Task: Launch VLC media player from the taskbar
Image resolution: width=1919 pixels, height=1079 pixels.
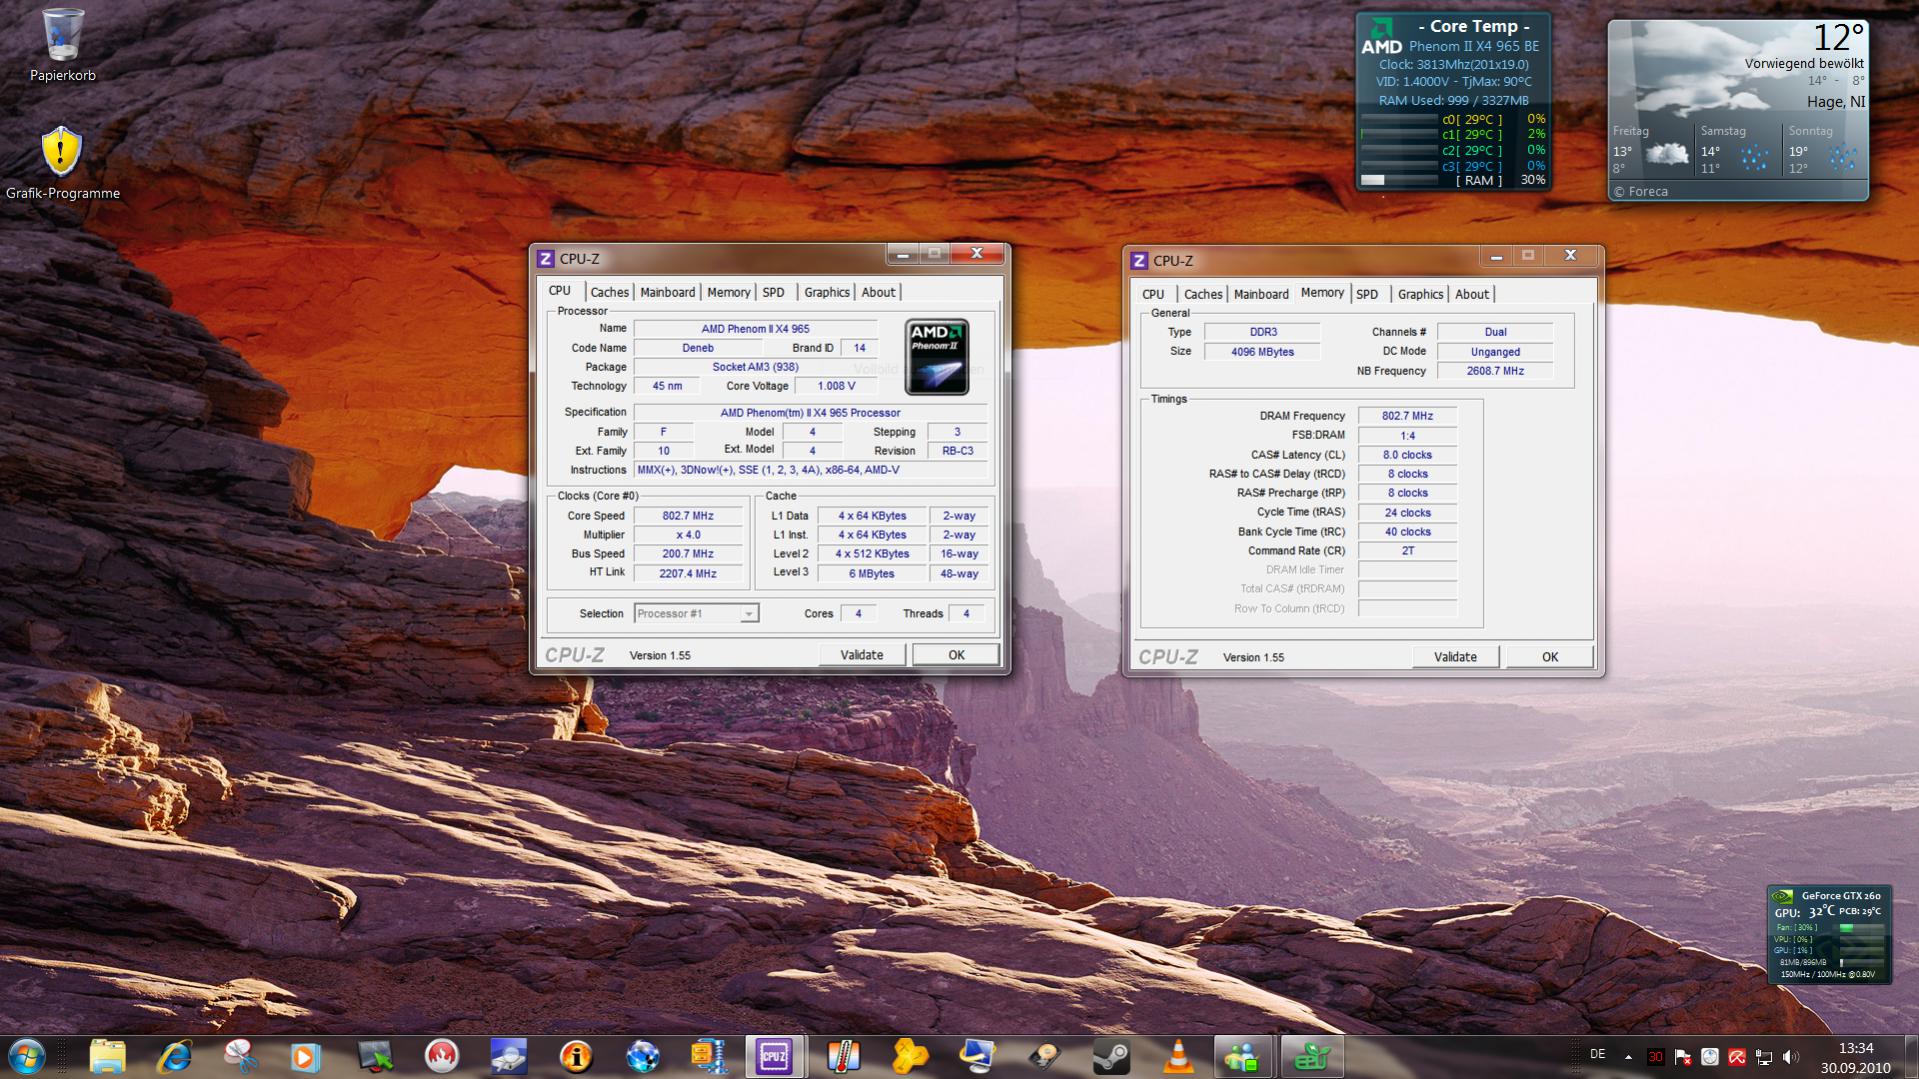Action: pyautogui.click(x=1178, y=1057)
